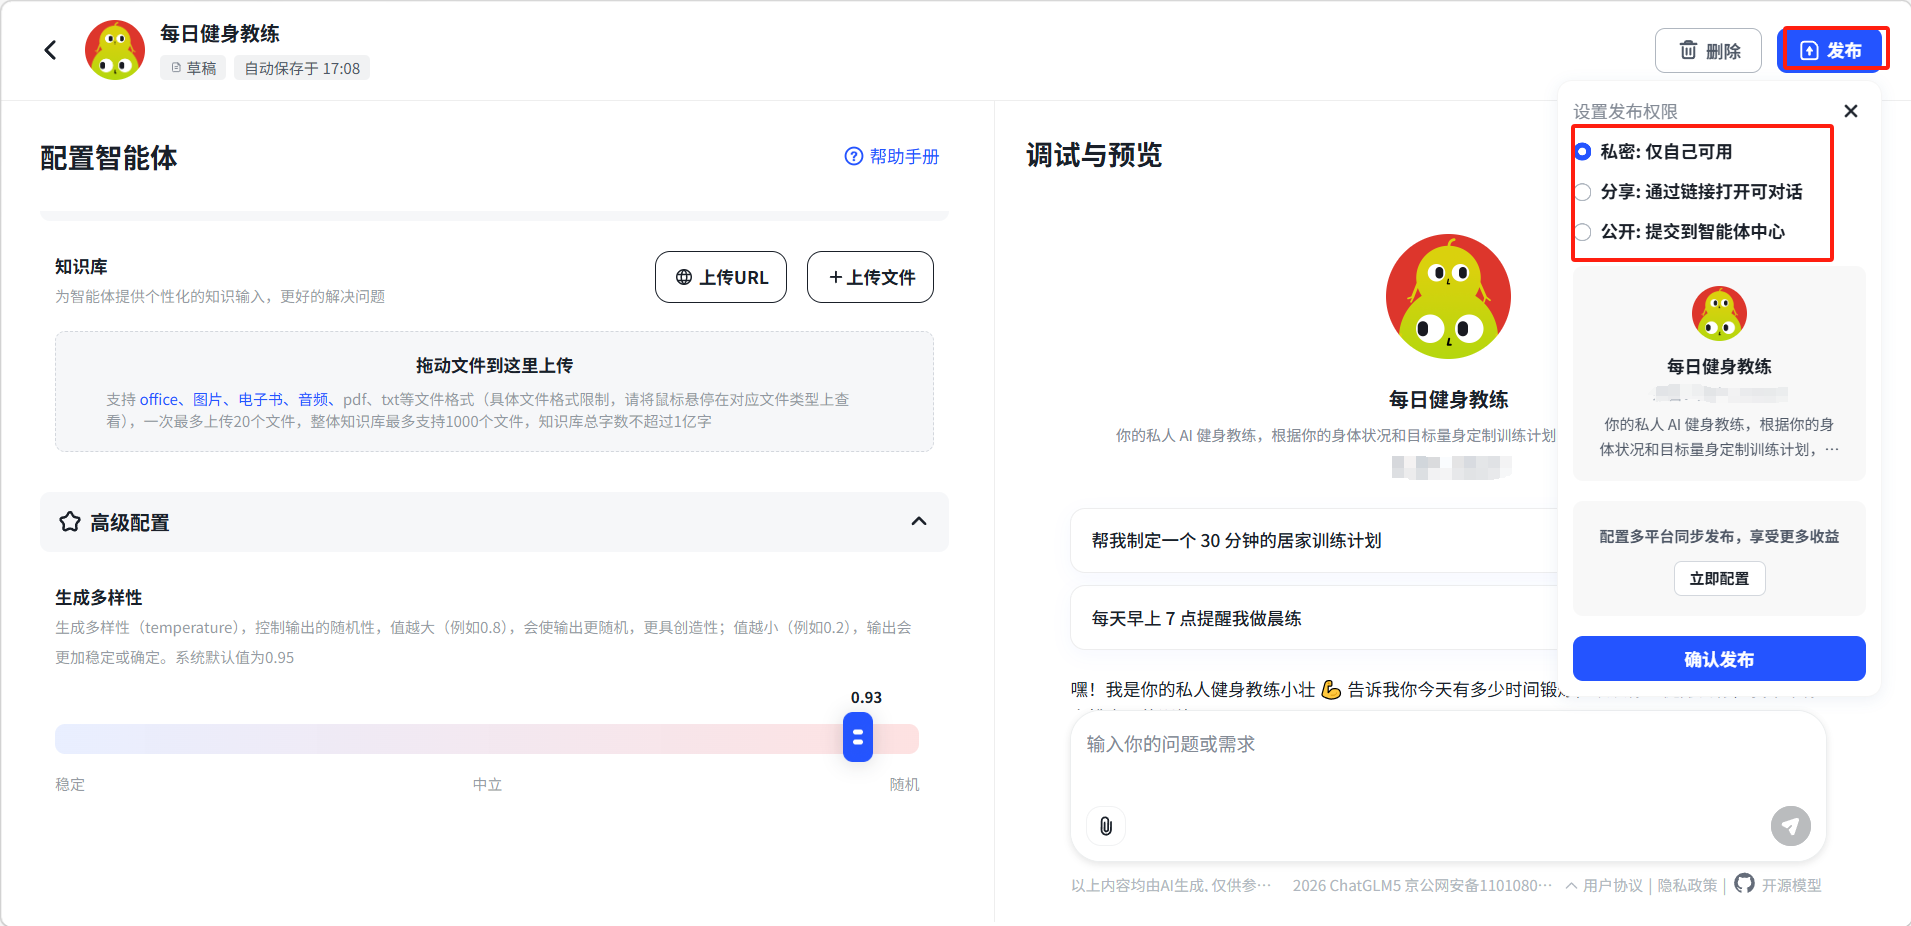This screenshot has height=926, width=1911.
Task: Expand the footer caret before user agreement
Action: [1571, 885]
